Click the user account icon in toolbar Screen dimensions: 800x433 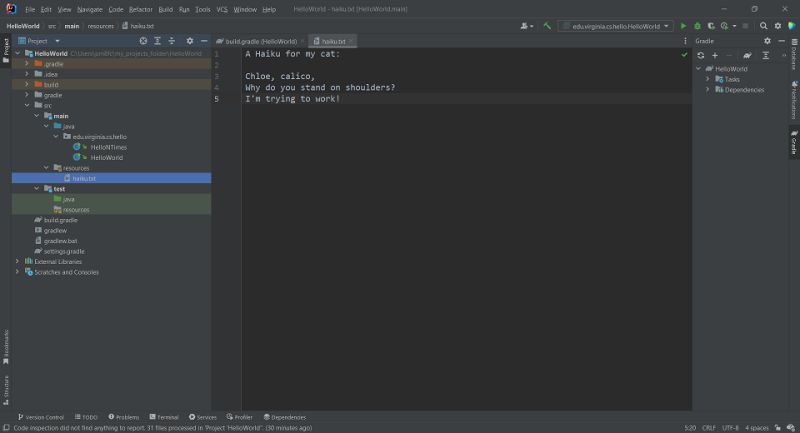coord(525,26)
